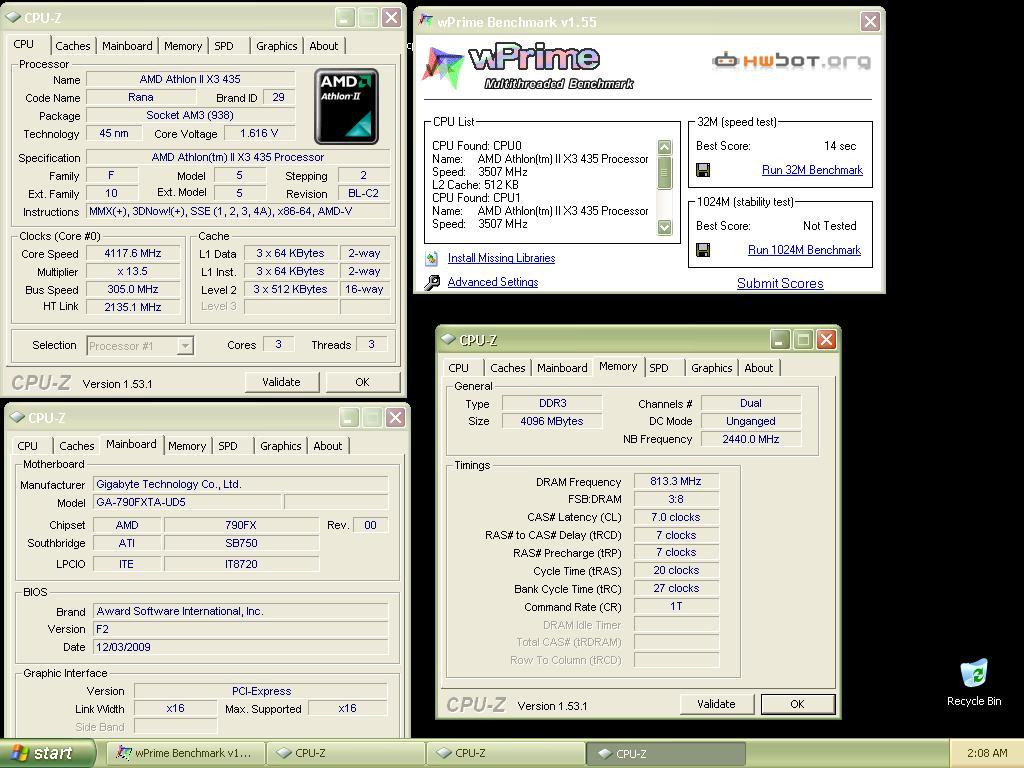Screen dimensions: 1024x768
Task: Click OK in the CPU window
Action: click(x=362, y=382)
